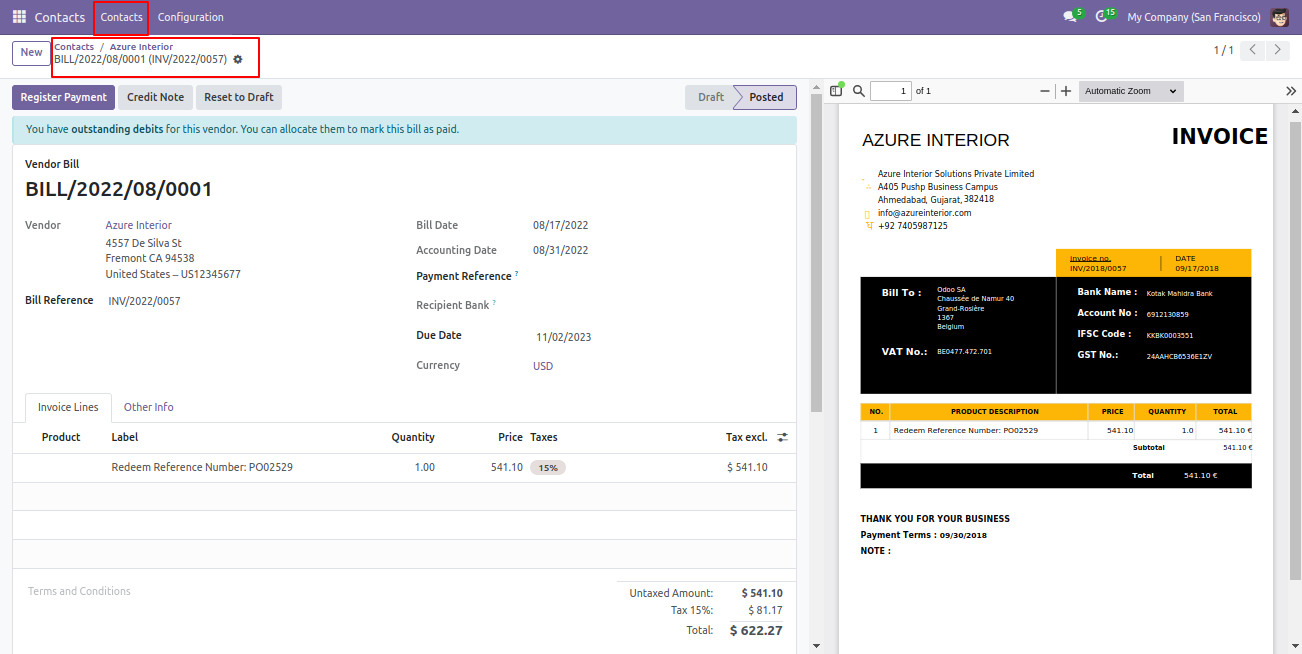Toggle the PDF viewer sidebar icon
Image resolution: width=1302 pixels, height=654 pixels.
click(x=836, y=91)
